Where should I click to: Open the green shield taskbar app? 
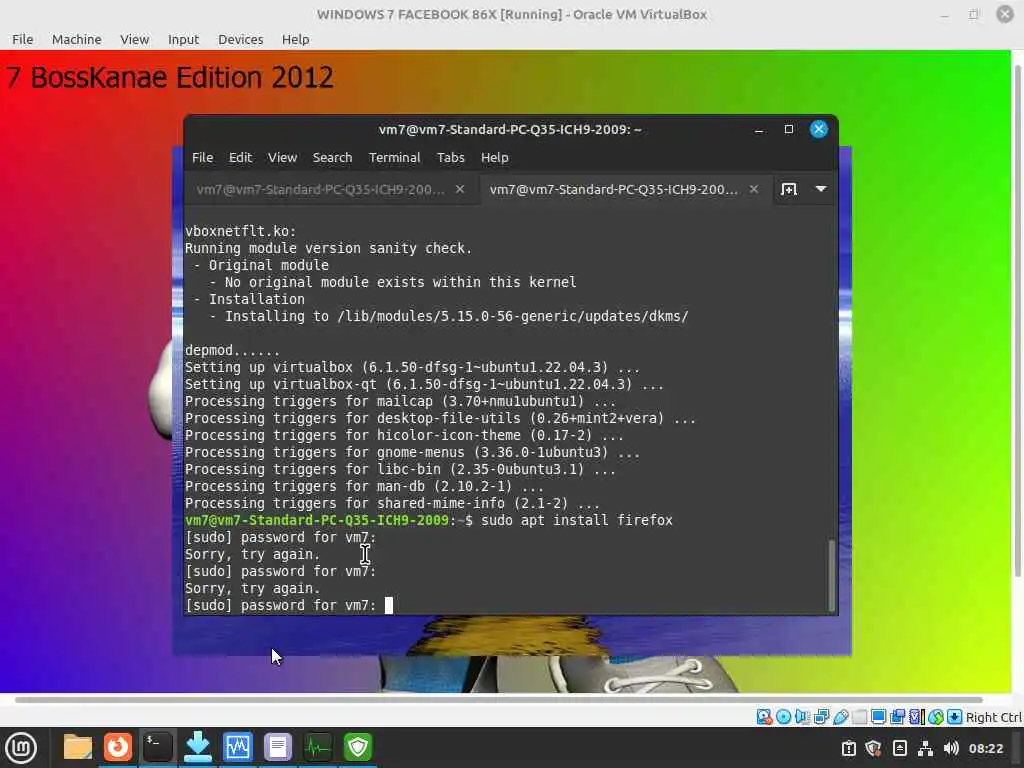pos(358,747)
